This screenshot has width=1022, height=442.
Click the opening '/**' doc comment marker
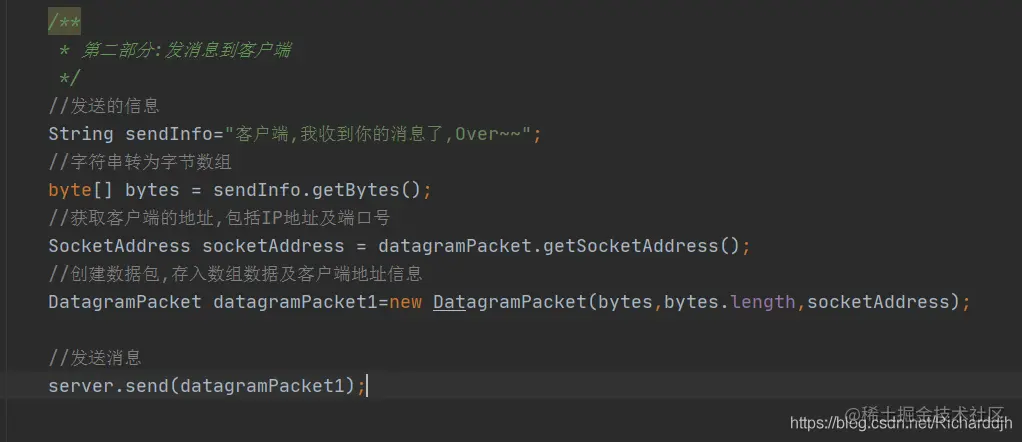point(65,23)
